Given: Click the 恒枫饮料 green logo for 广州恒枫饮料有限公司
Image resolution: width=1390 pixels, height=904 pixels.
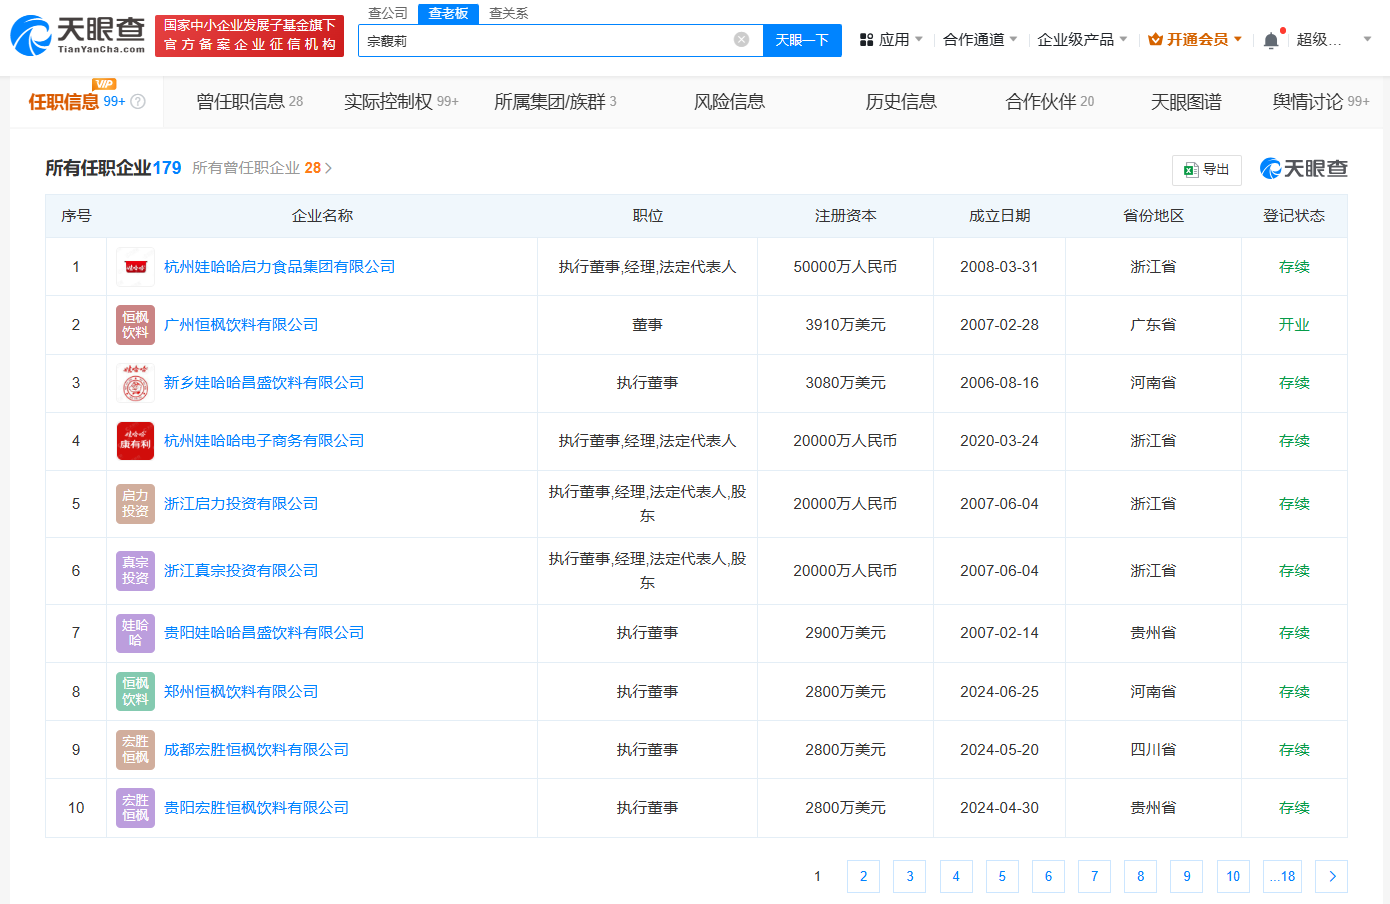Looking at the screenshot, I should point(135,325).
